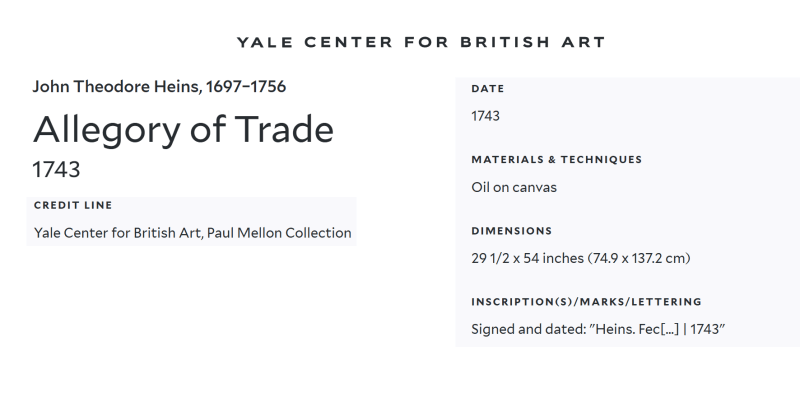The height and width of the screenshot is (403, 800).
Task: Click the MATERIALS & TECHNIQUES label
Action: click(x=556, y=159)
